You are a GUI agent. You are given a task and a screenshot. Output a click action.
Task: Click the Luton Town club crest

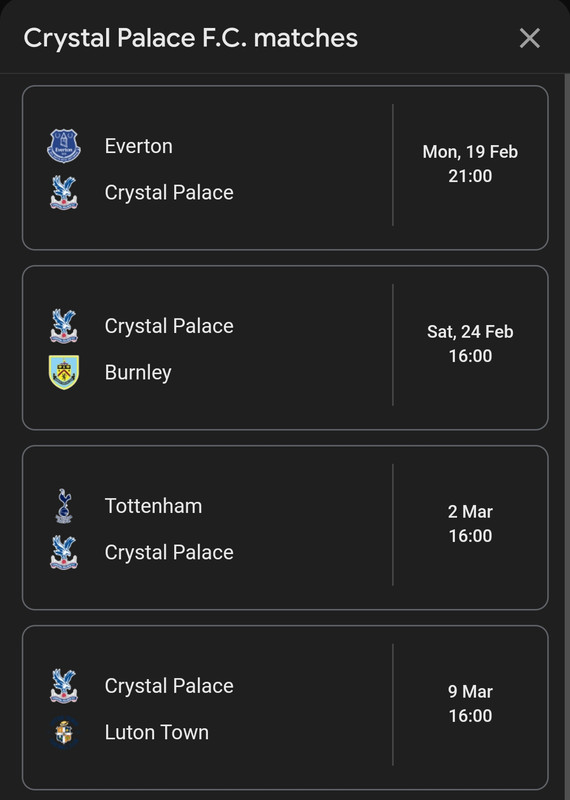pos(64,732)
